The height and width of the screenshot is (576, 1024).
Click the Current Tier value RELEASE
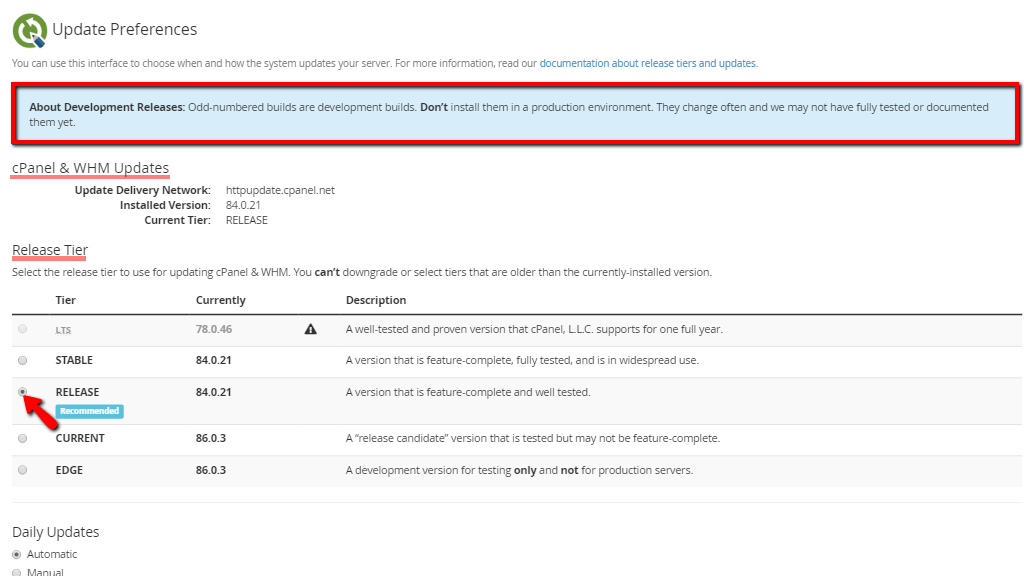point(247,220)
